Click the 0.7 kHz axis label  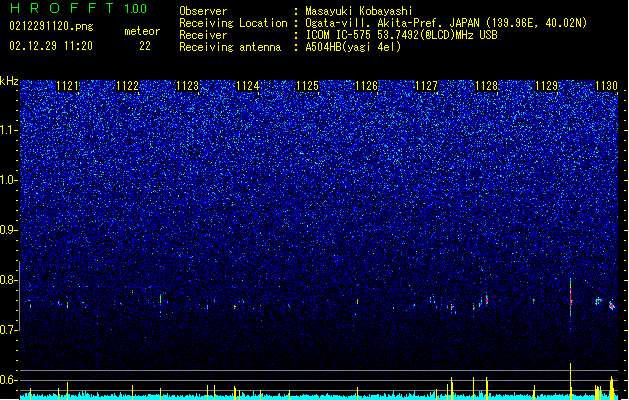(9, 330)
